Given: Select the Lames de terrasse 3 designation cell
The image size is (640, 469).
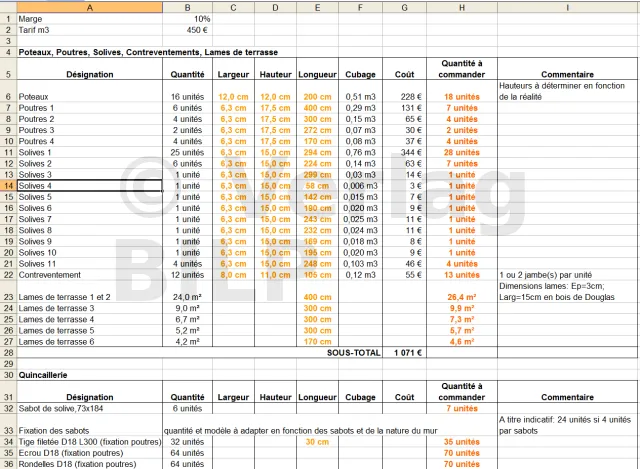Looking at the screenshot, I should [90, 308].
